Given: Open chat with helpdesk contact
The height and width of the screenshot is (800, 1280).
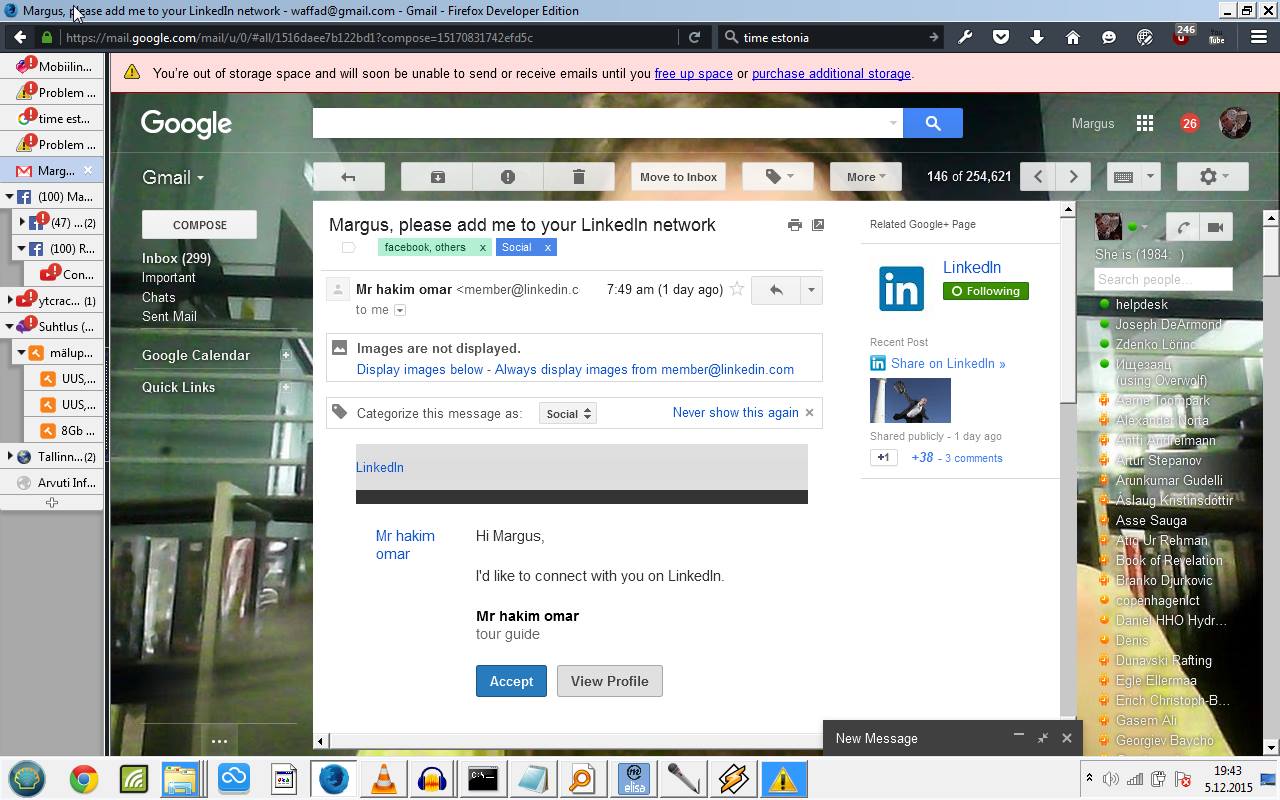Looking at the screenshot, I should click(x=1141, y=304).
